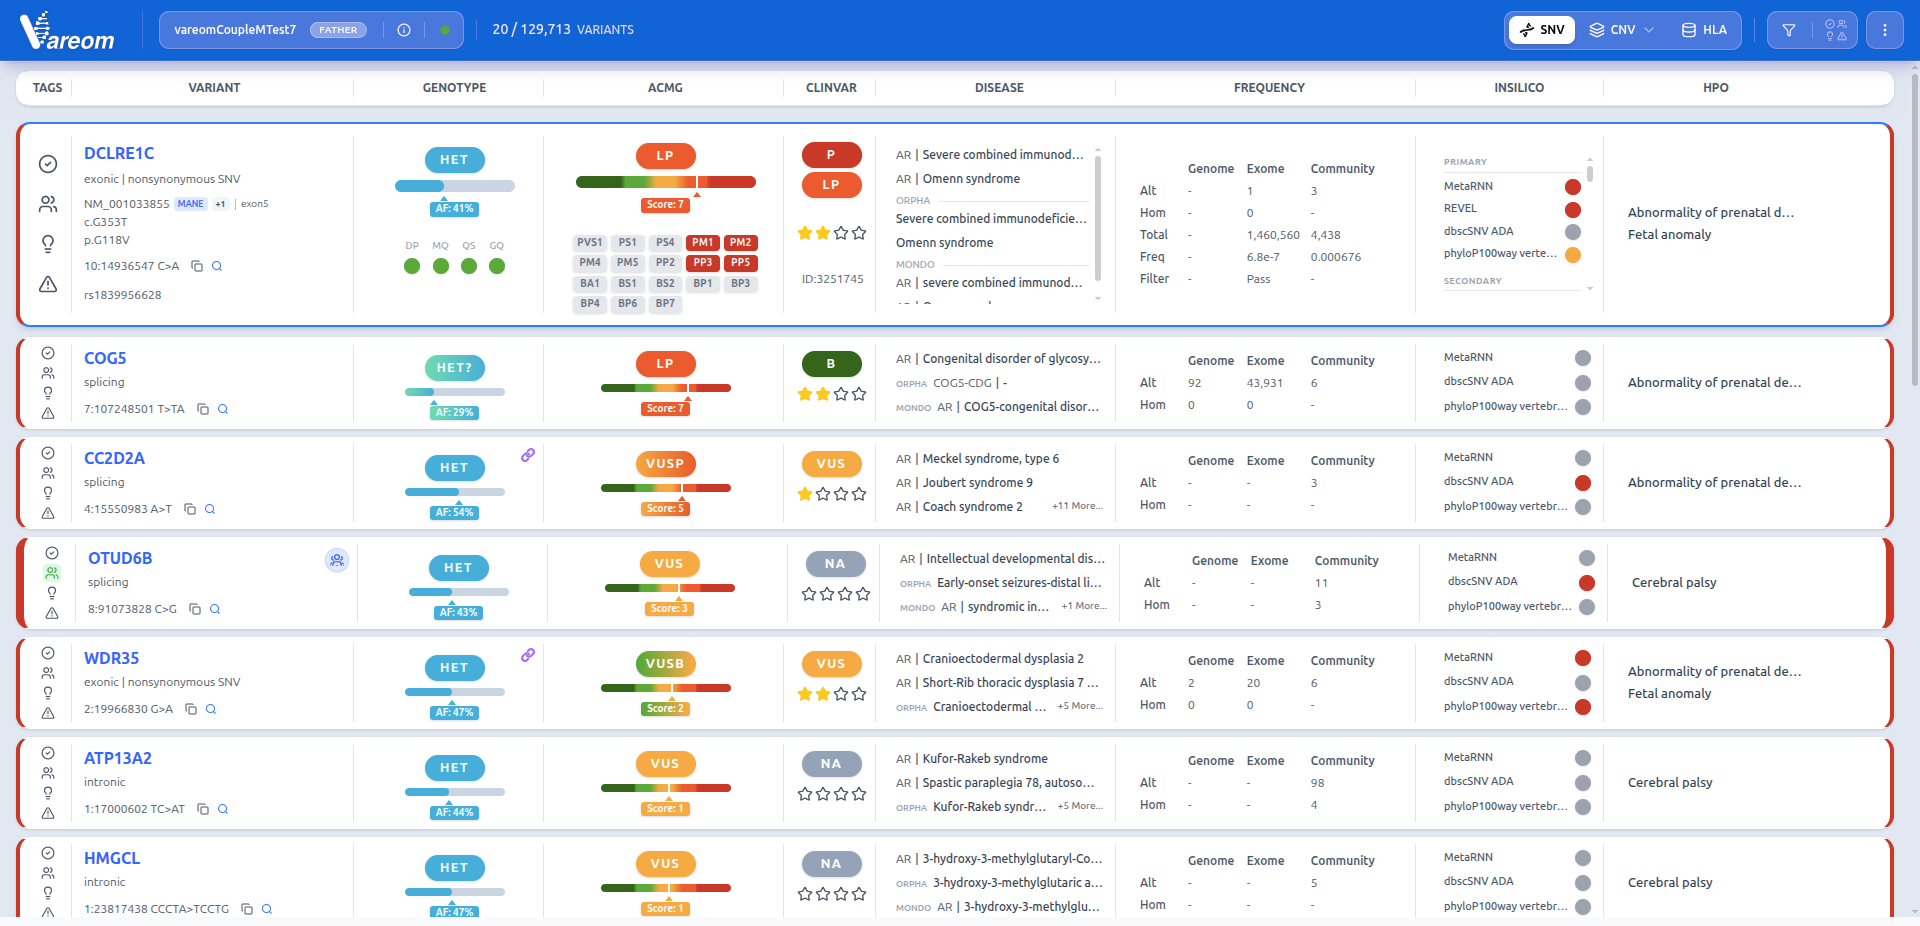Toggle the DCLRE1C checkmark tag

coord(48,164)
